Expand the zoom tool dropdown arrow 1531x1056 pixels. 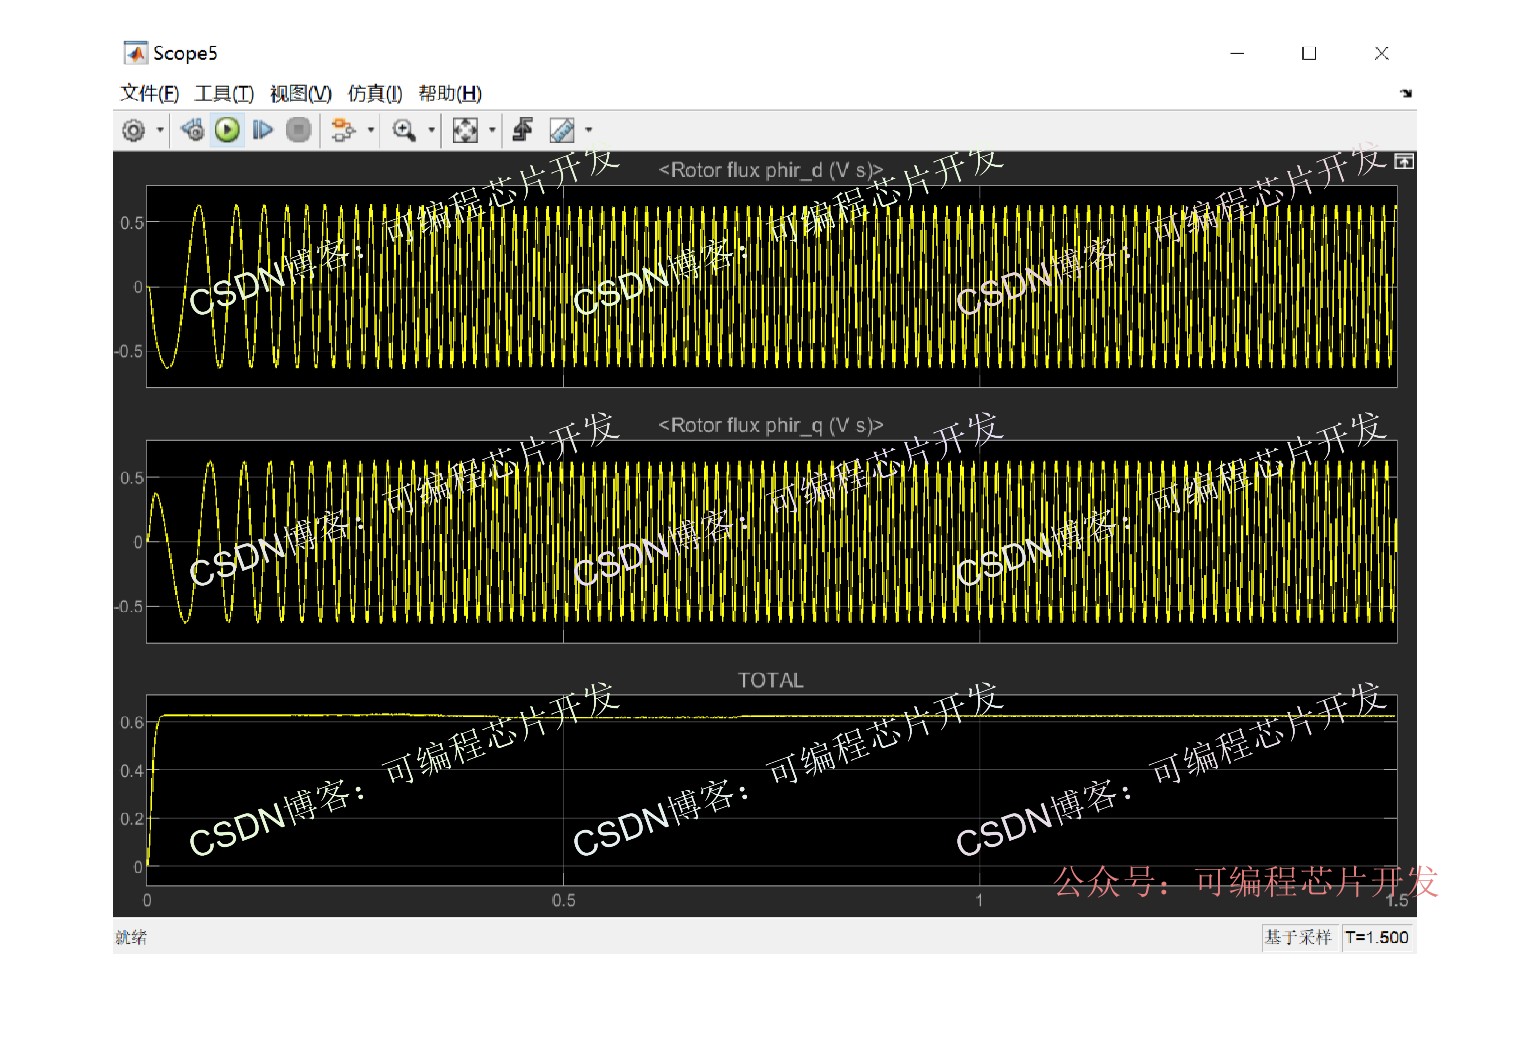coord(432,130)
